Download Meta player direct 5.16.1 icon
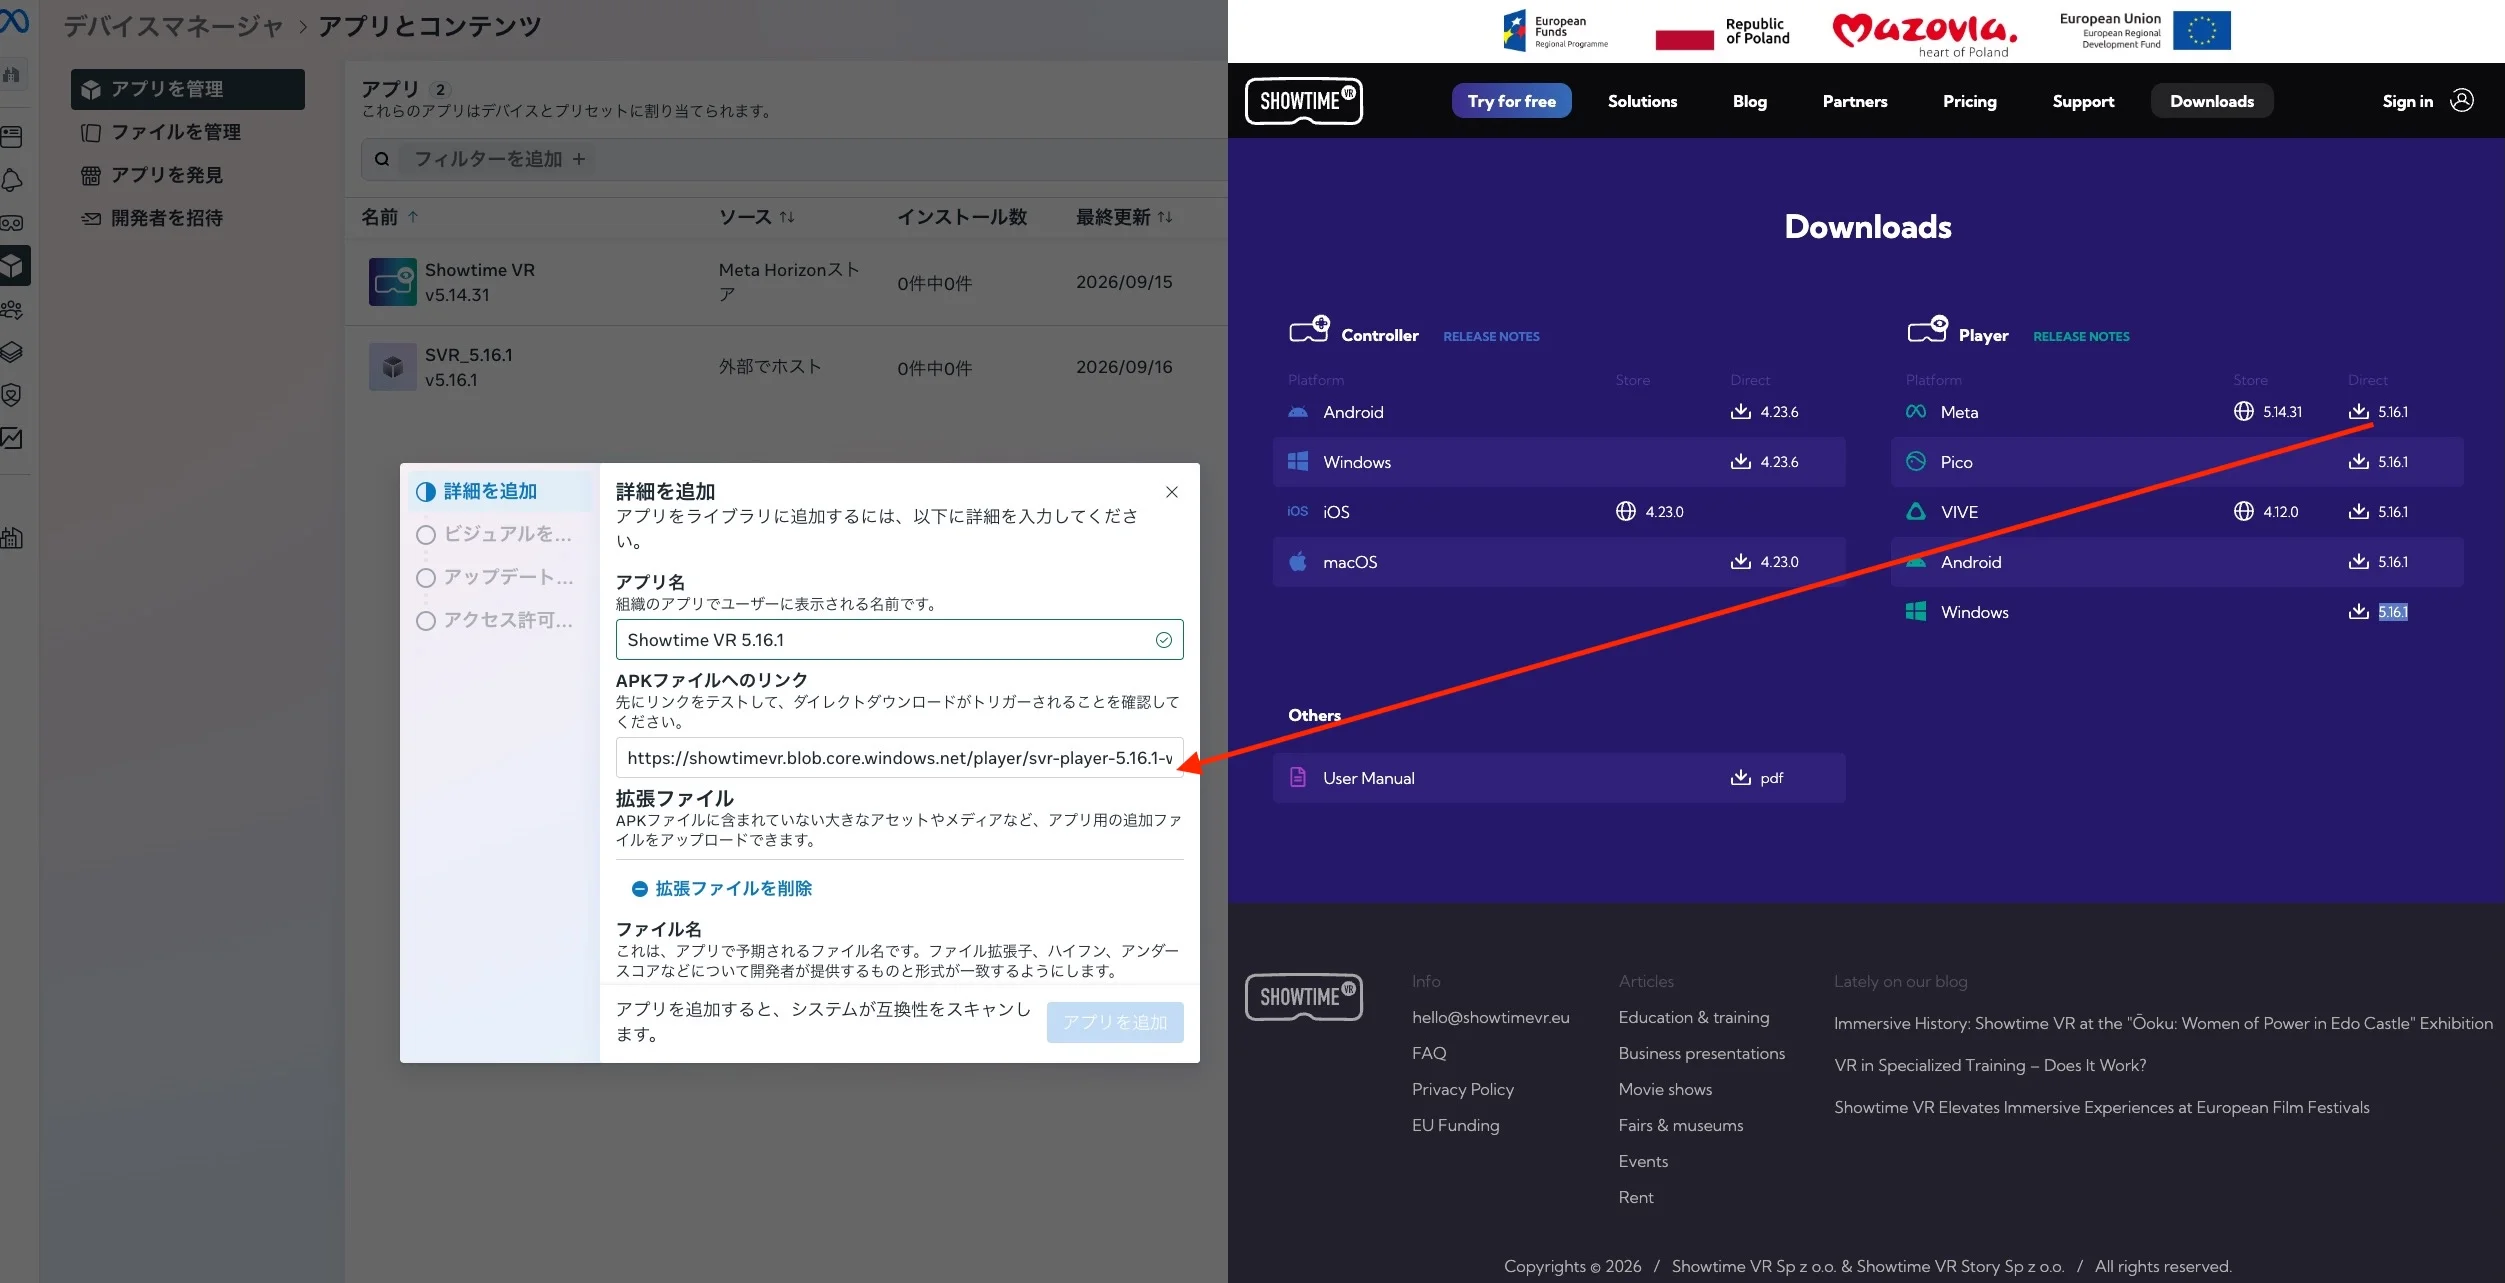2505x1283 pixels. pos(2359,411)
